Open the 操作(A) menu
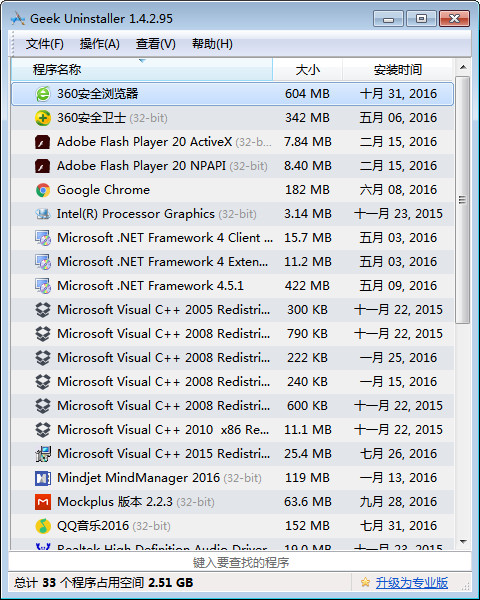The width and height of the screenshot is (480, 600). pos(100,44)
